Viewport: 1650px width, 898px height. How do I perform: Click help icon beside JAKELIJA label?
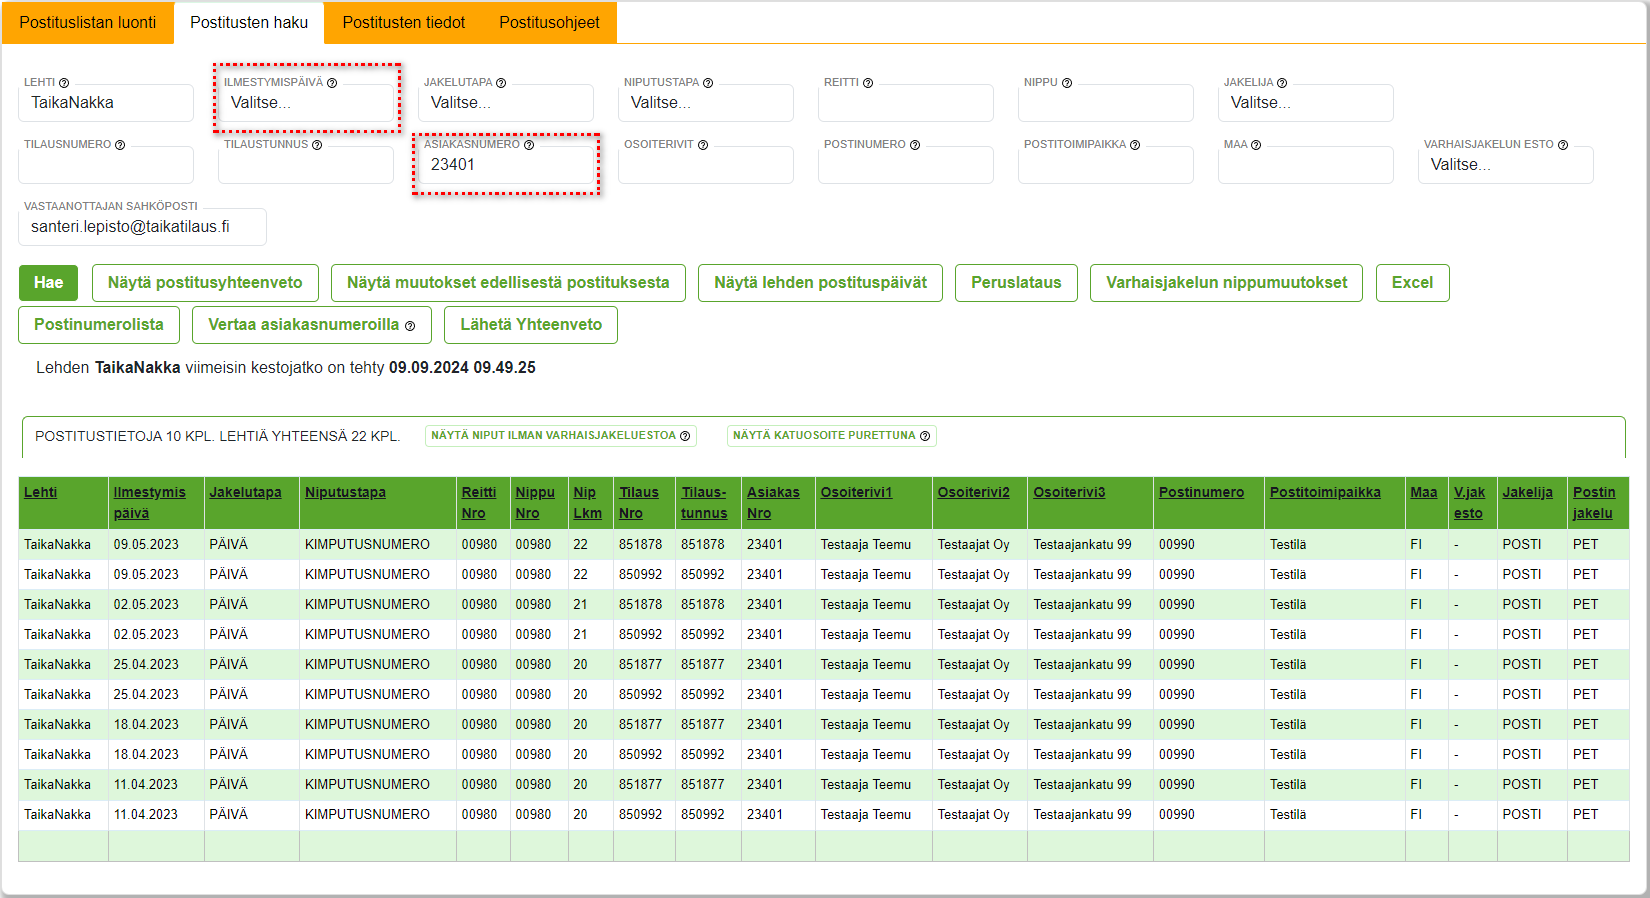click(1282, 83)
